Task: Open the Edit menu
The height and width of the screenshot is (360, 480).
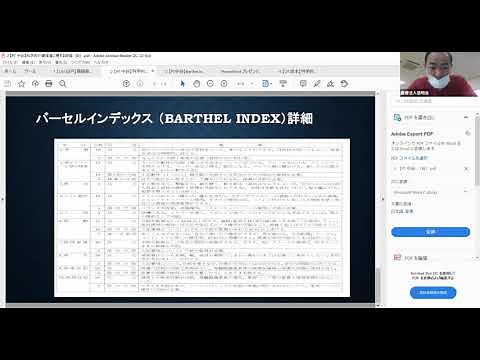Action: pyautogui.click(x=28, y=62)
